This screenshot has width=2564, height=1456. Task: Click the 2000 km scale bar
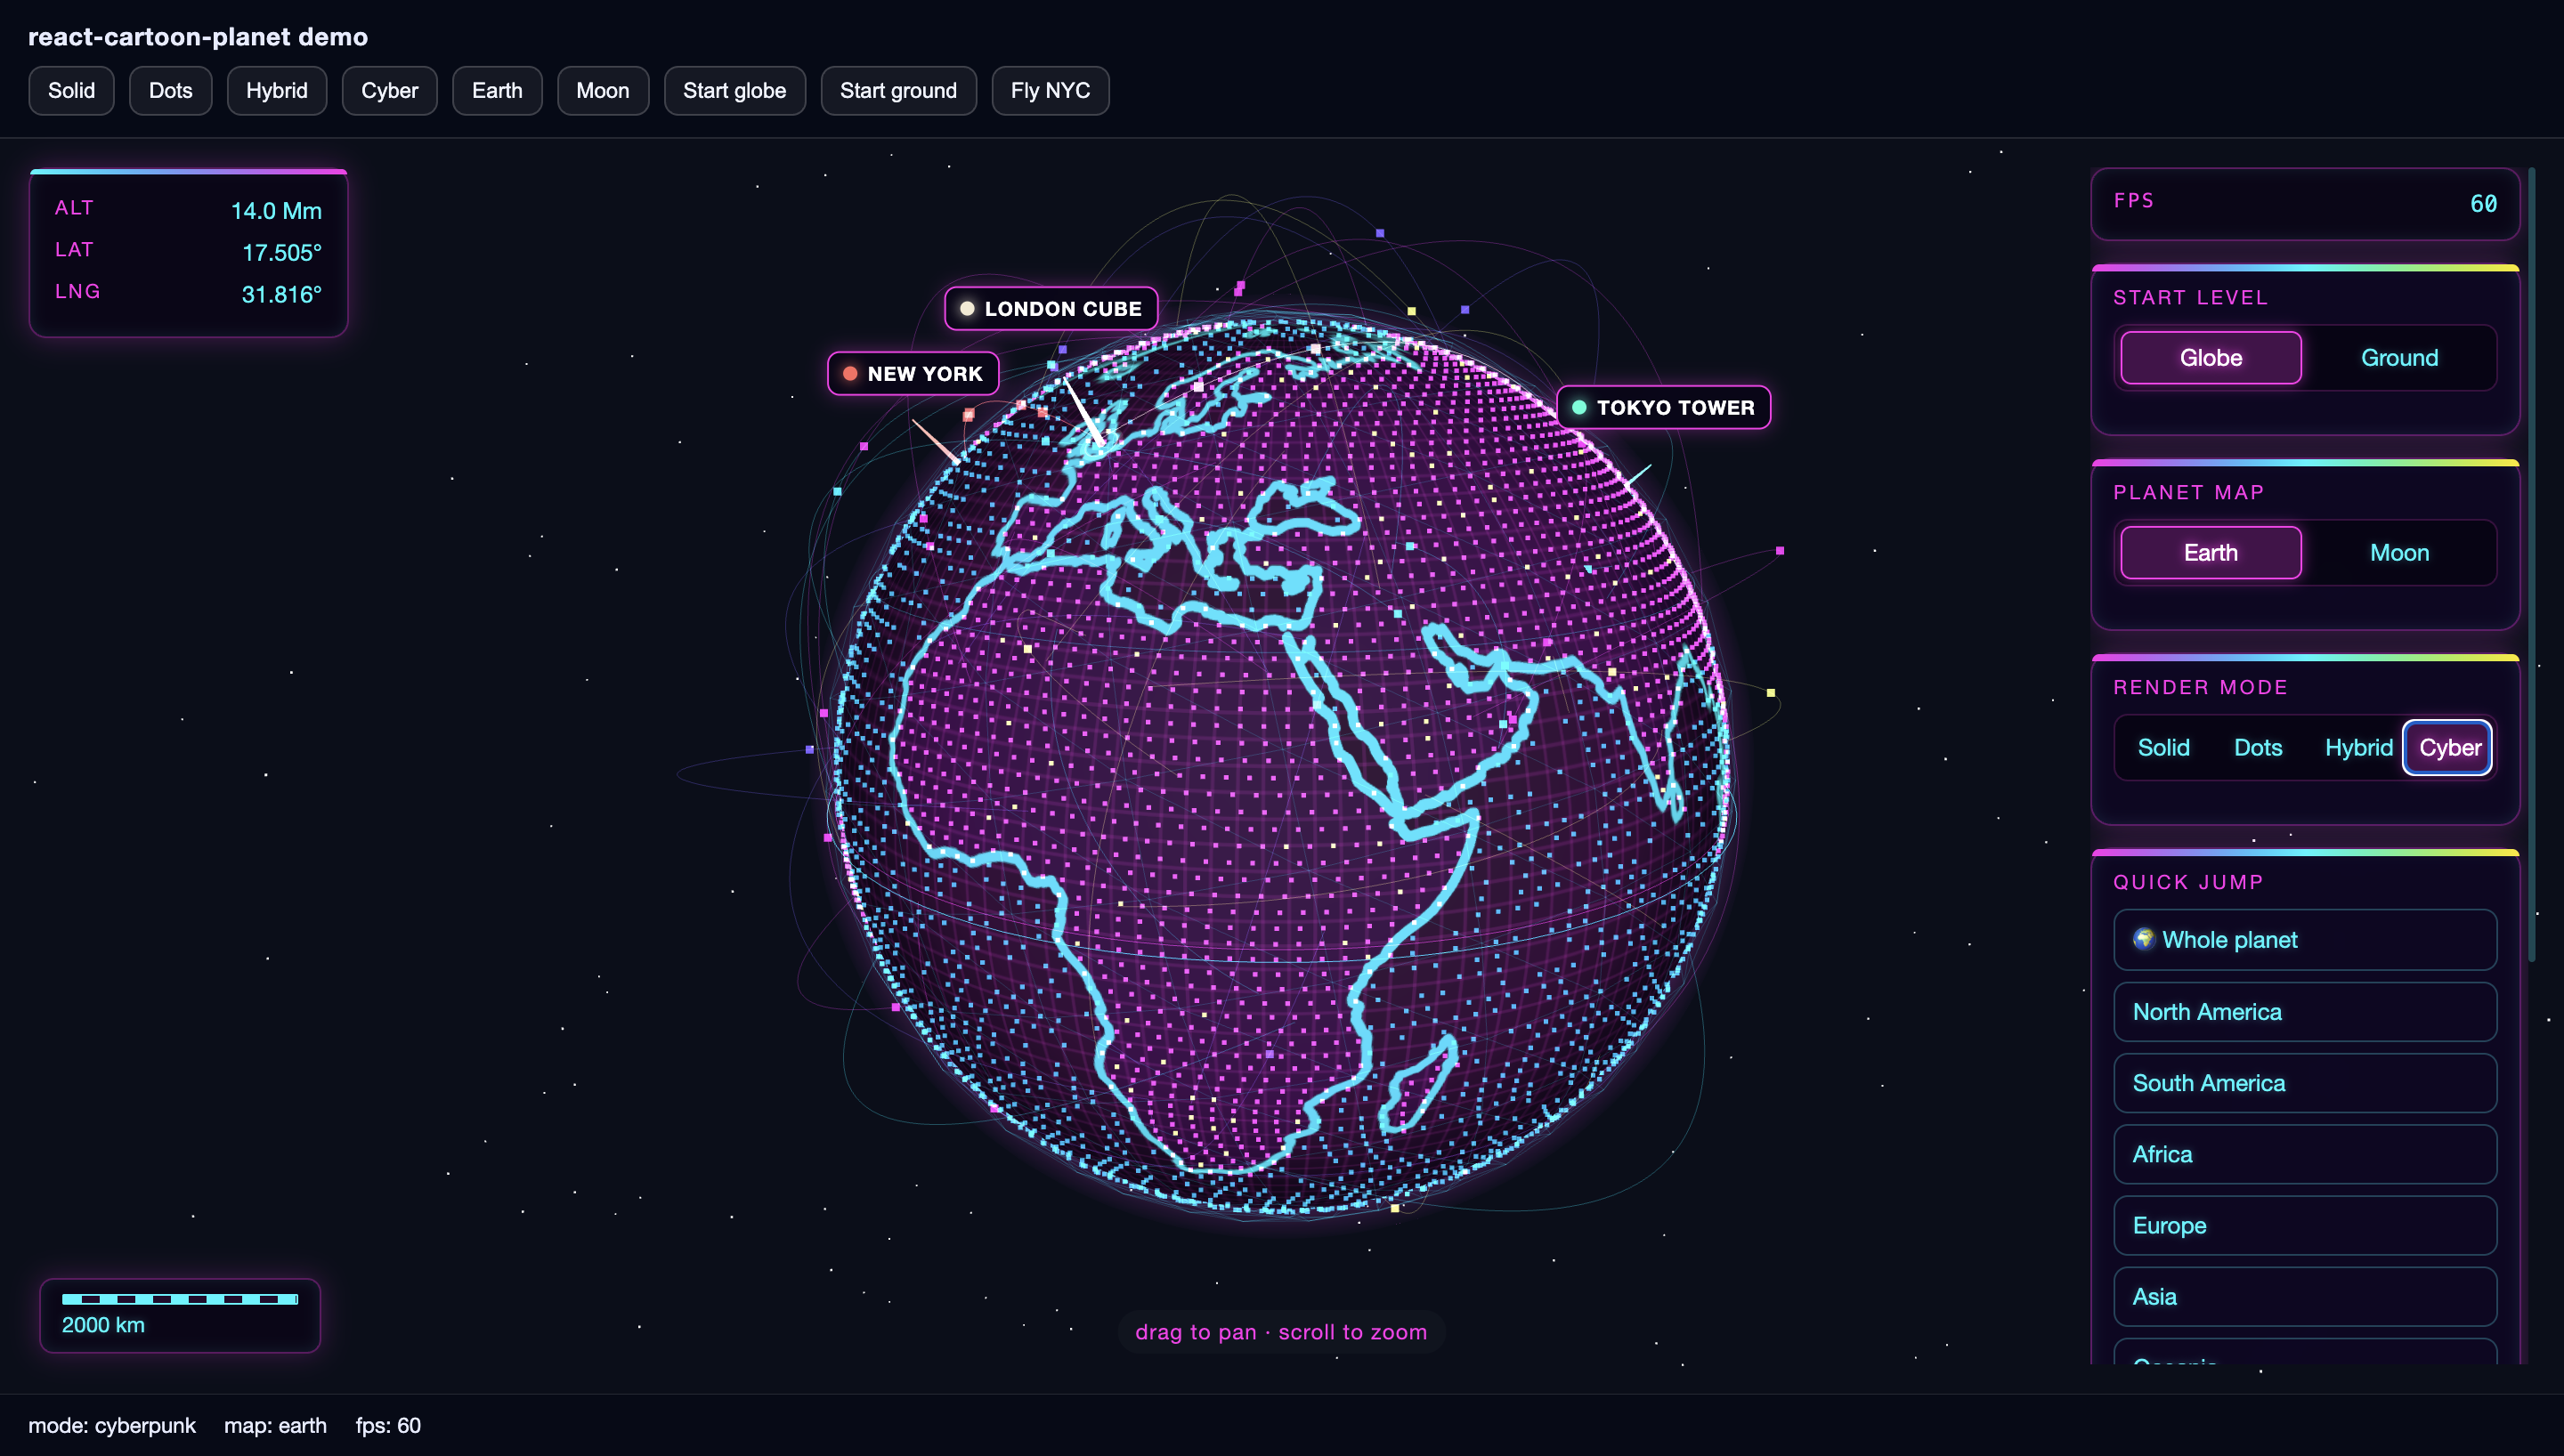pyautogui.click(x=180, y=1300)
